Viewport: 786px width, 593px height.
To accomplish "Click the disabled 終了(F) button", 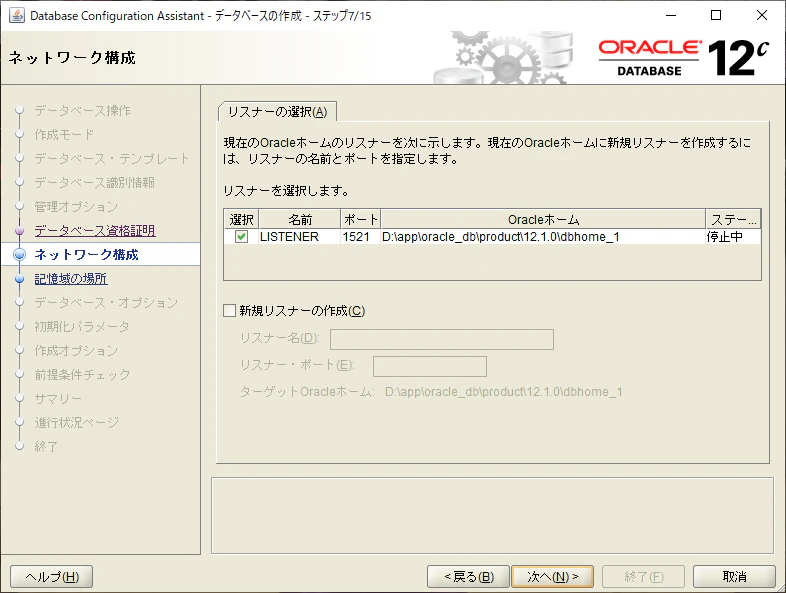I will 644,576.
